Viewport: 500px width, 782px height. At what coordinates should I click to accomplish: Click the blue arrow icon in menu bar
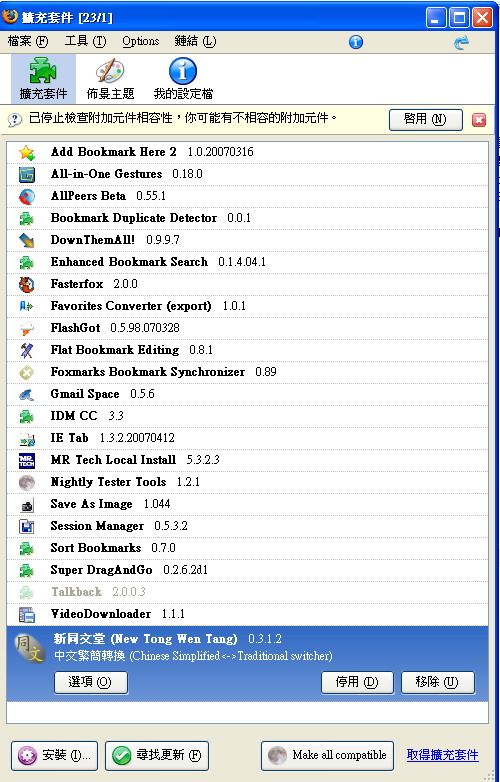[x=462, y=42]
